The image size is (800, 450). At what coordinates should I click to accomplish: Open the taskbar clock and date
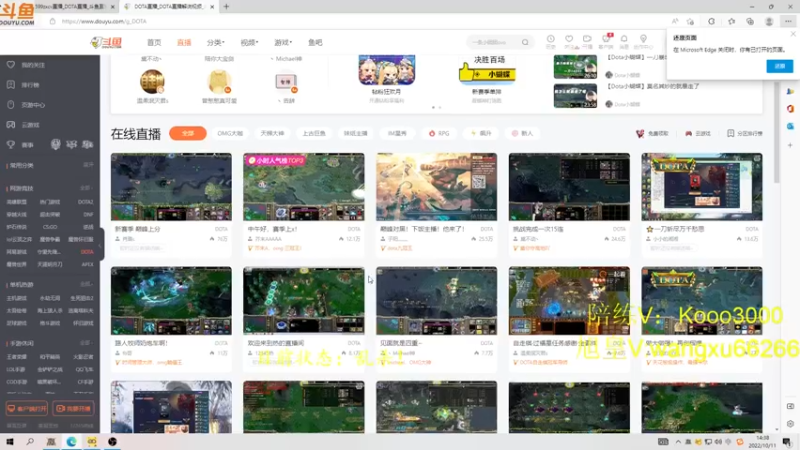coord(763,442)
